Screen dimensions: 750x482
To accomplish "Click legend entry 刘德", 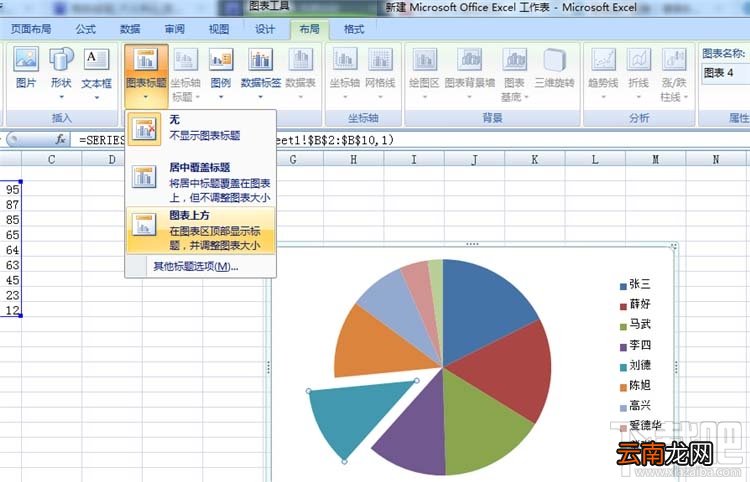I will (635, 365).
